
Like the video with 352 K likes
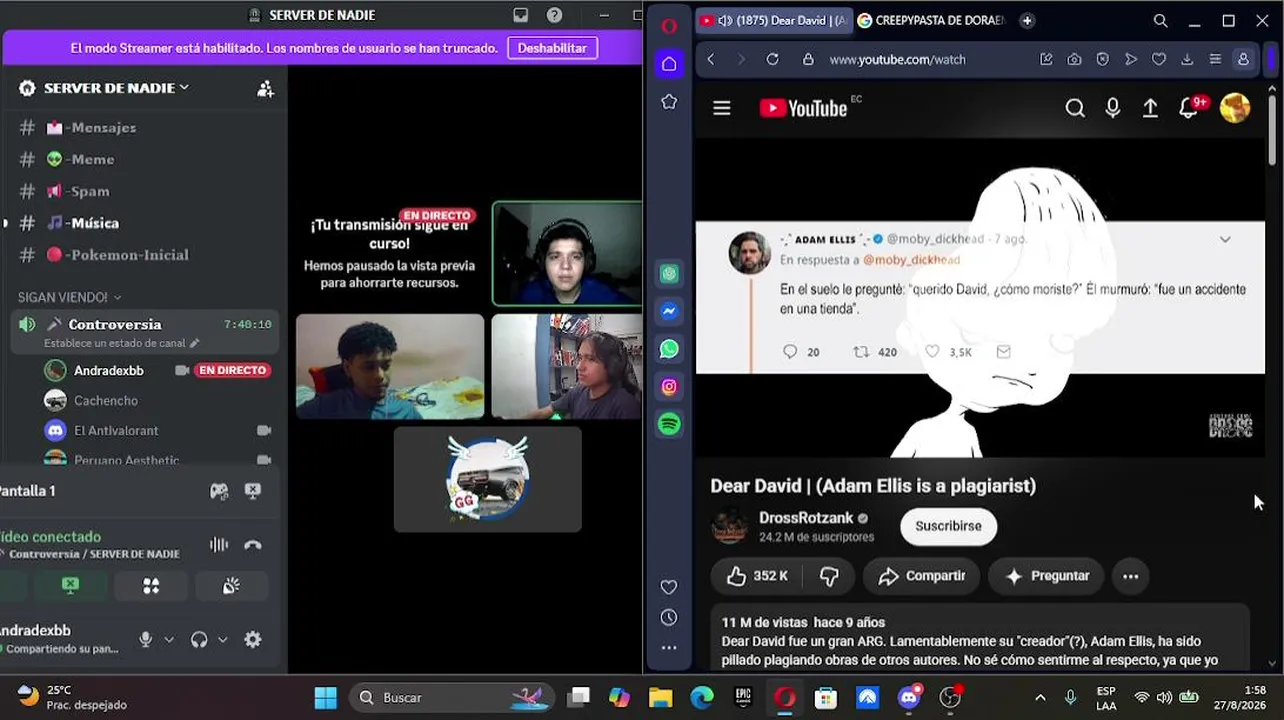point(756,576)
